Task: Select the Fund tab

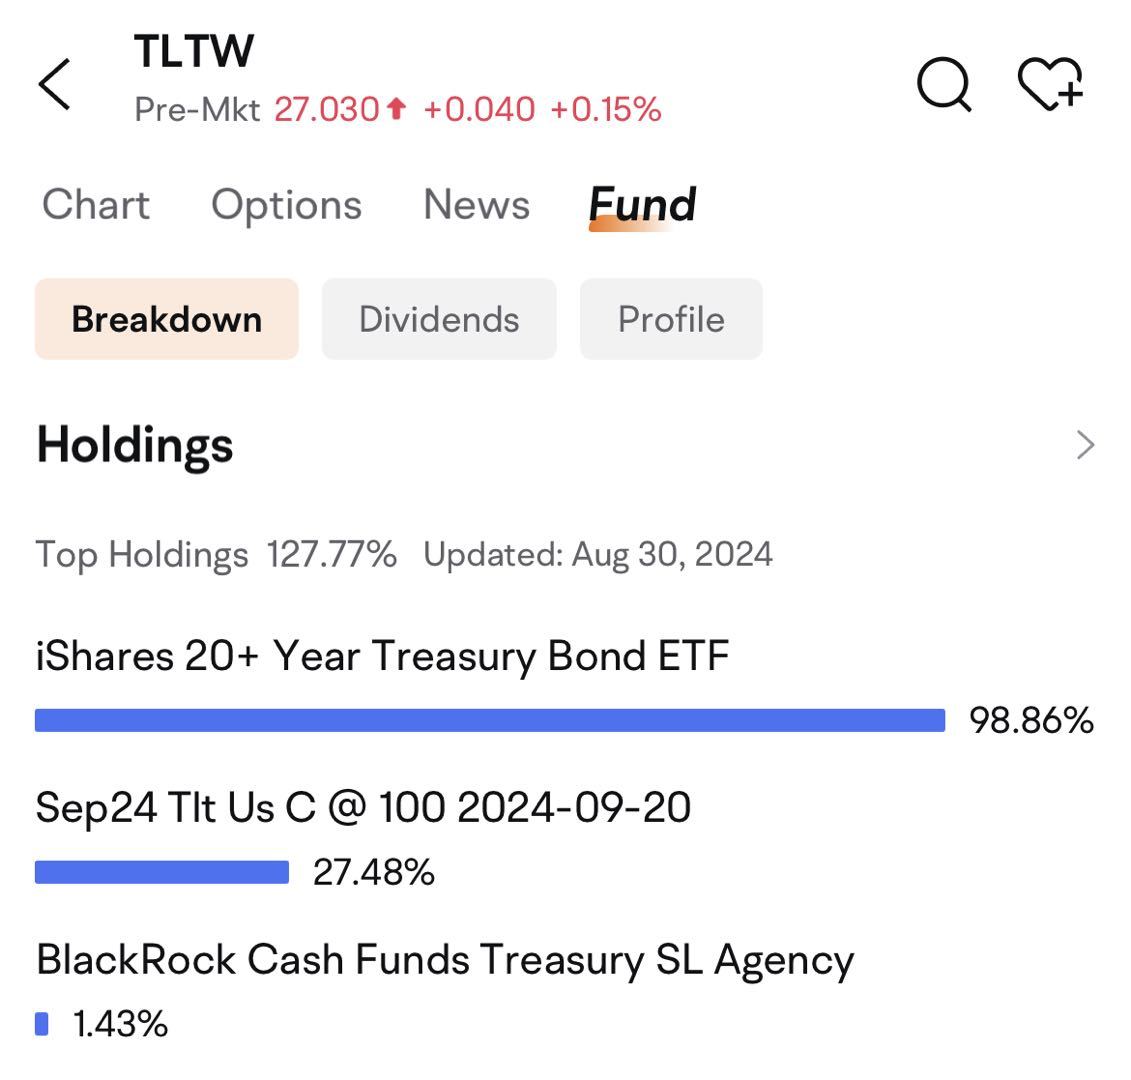Action: pyautogui.click(x=642, y=206)
